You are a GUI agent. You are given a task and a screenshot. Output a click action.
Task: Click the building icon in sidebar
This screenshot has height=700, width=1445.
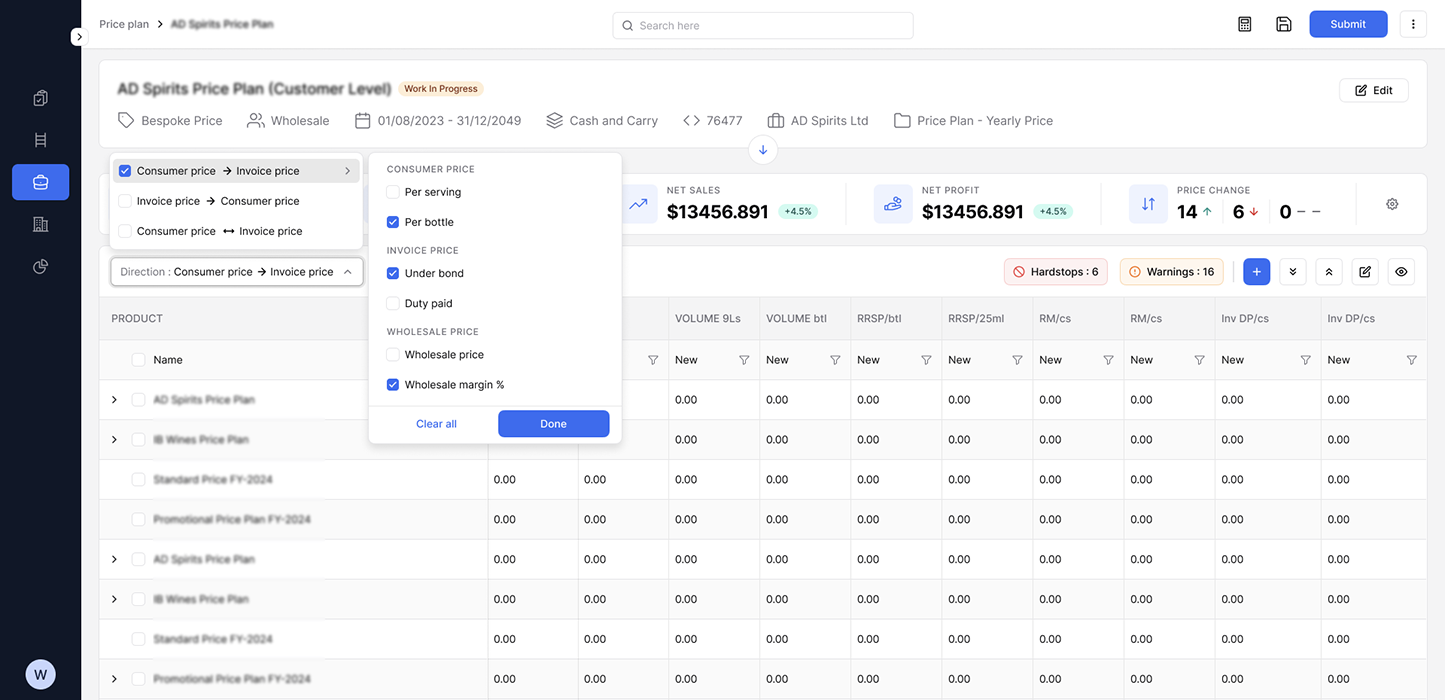(40, 224)
